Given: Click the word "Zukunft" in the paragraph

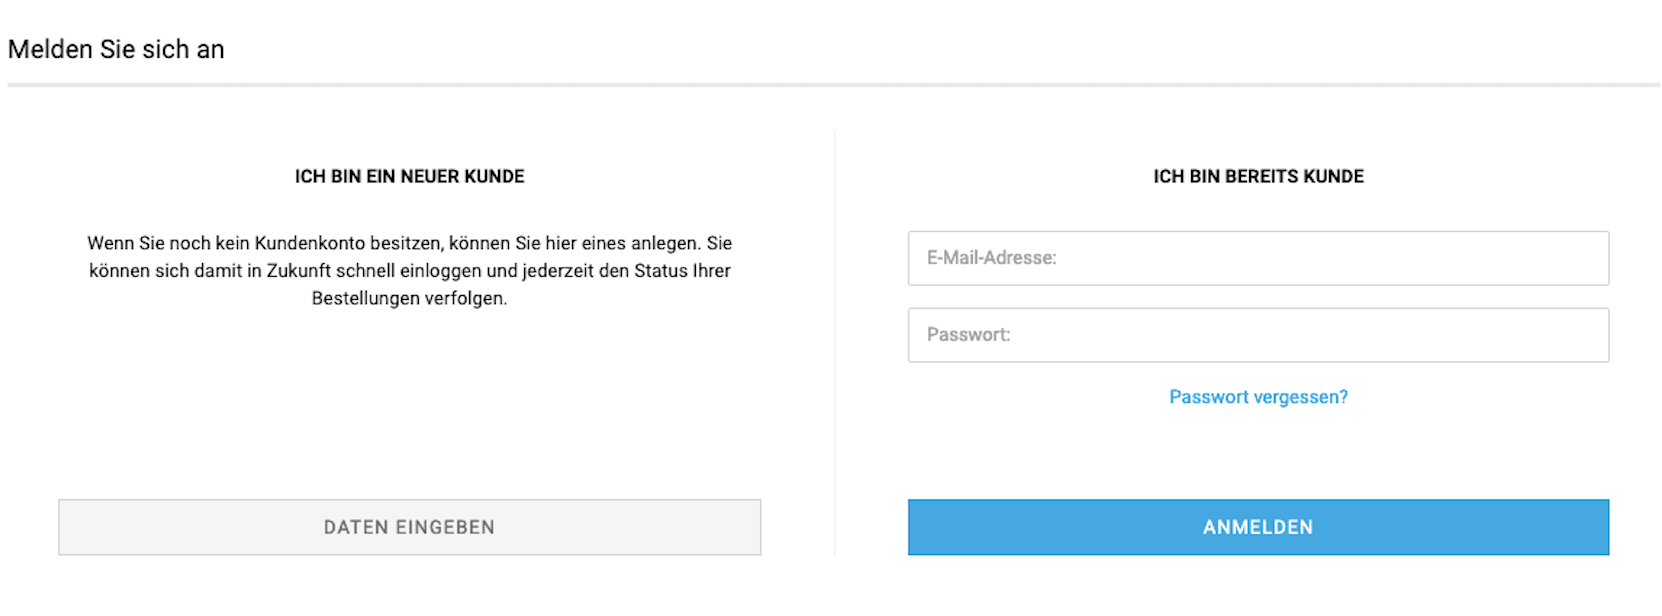Looking at the screenshot, I should (x=298, y=271).
